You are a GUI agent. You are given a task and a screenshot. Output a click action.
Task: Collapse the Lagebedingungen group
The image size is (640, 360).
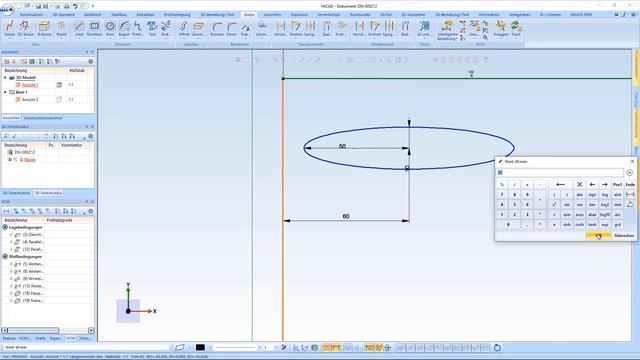point(5,227)
